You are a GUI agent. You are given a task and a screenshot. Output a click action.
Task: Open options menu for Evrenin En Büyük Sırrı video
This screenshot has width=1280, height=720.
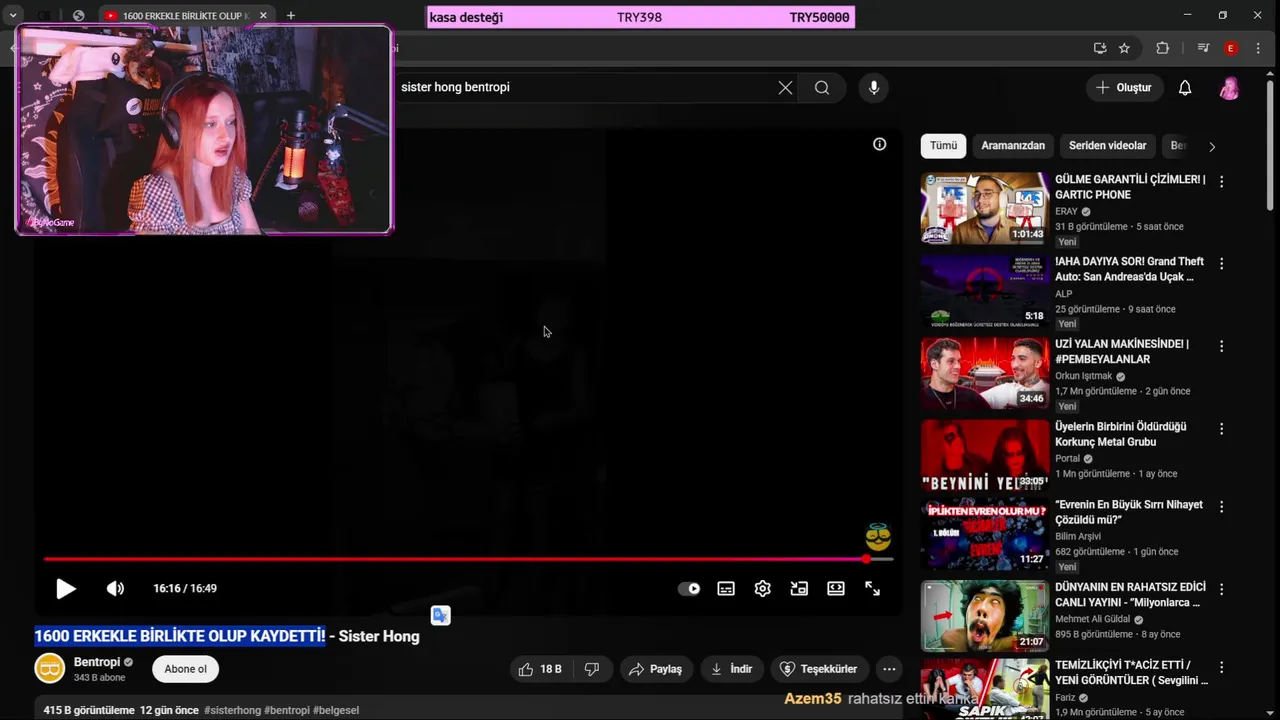click(1221, 507)
